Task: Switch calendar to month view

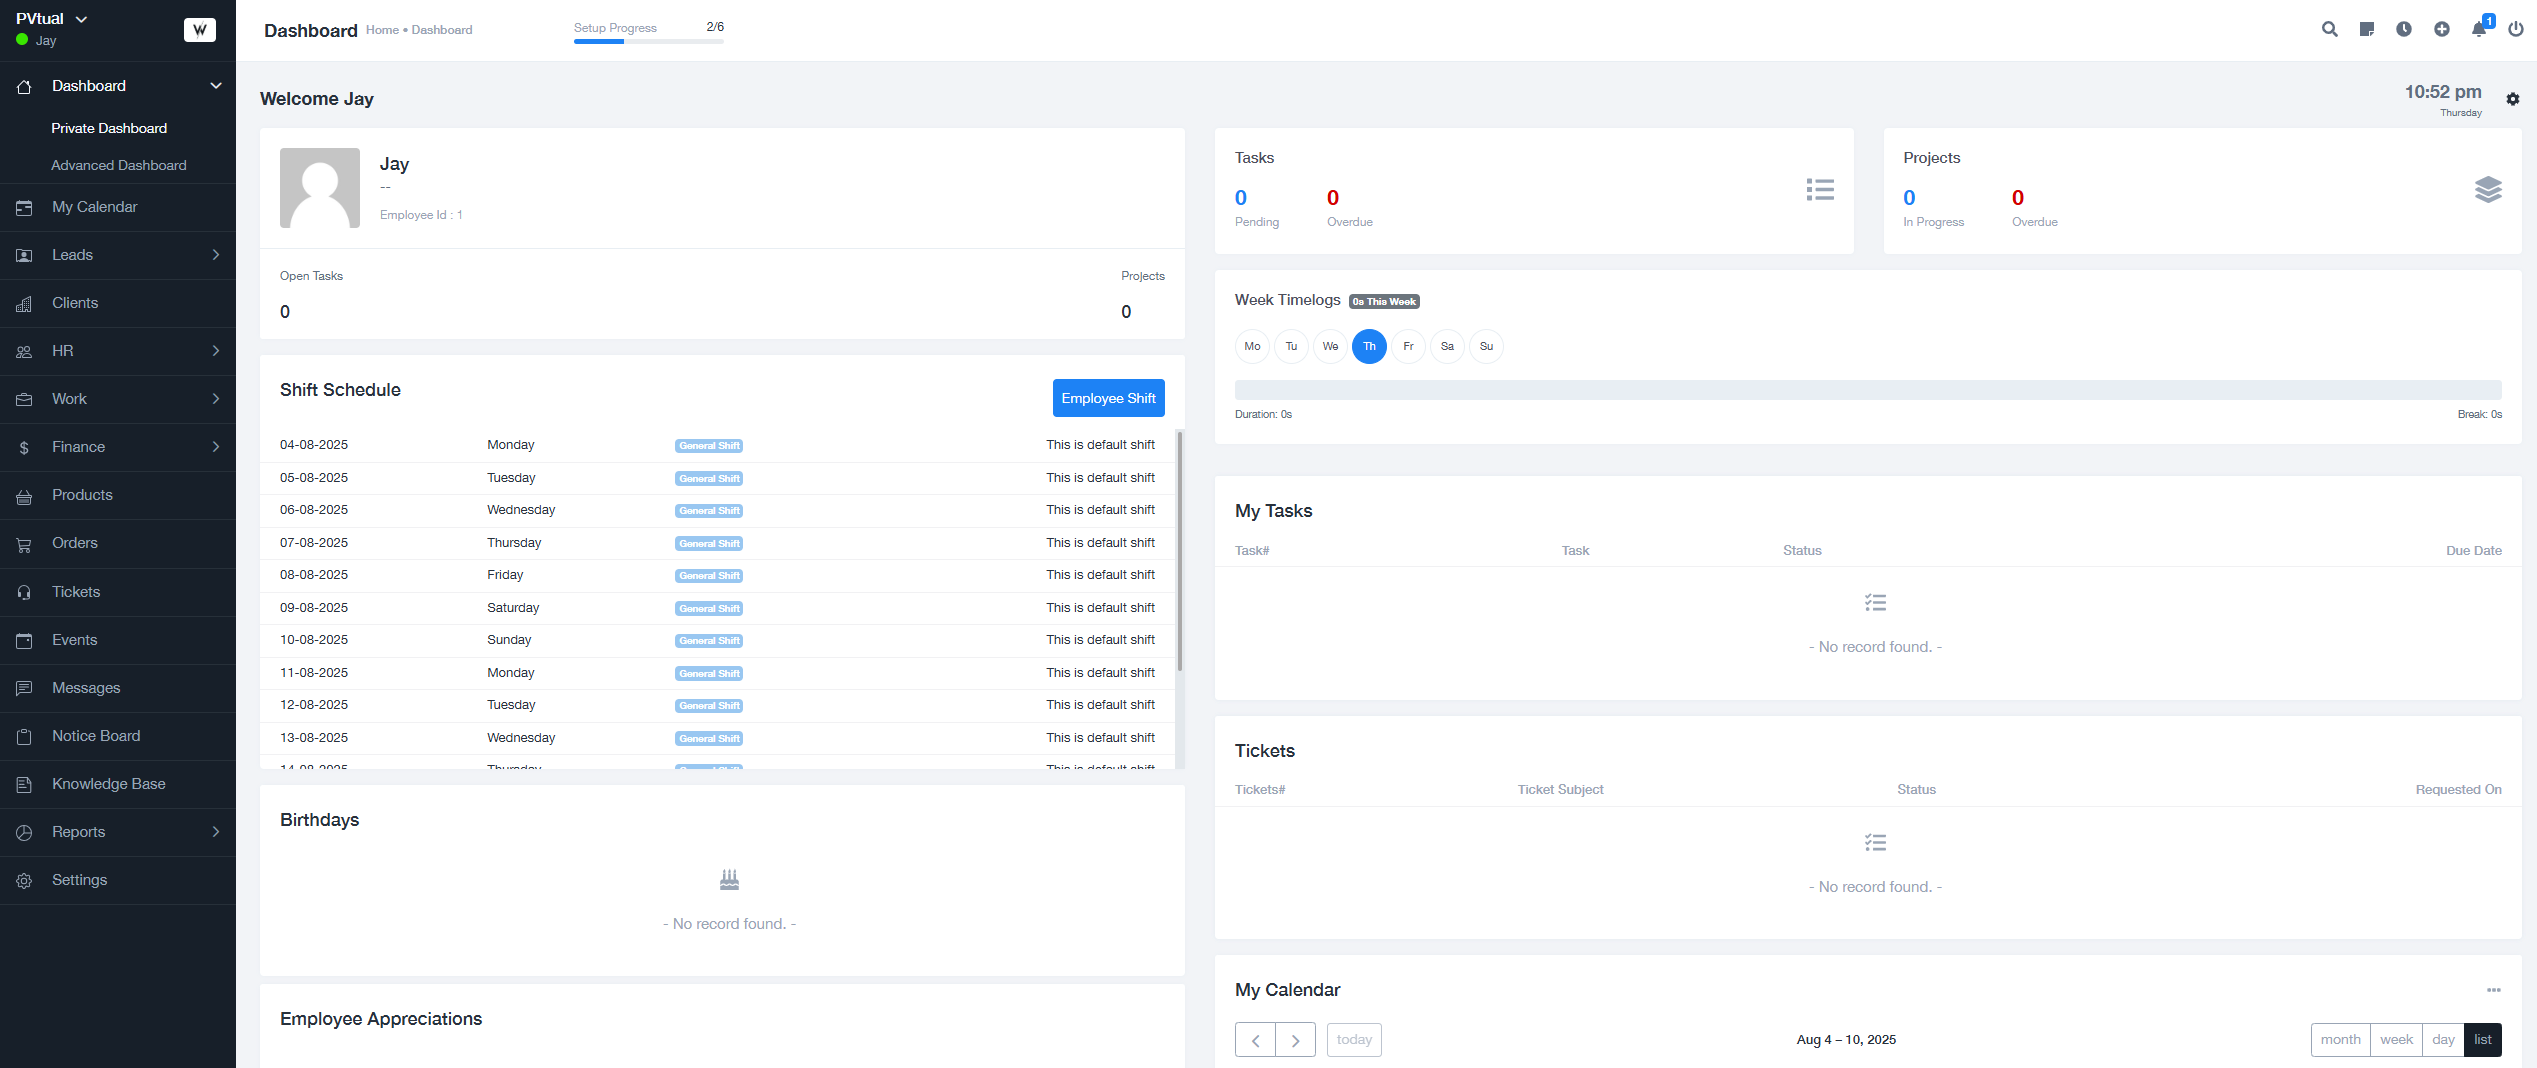Action: (2339, 1039)
